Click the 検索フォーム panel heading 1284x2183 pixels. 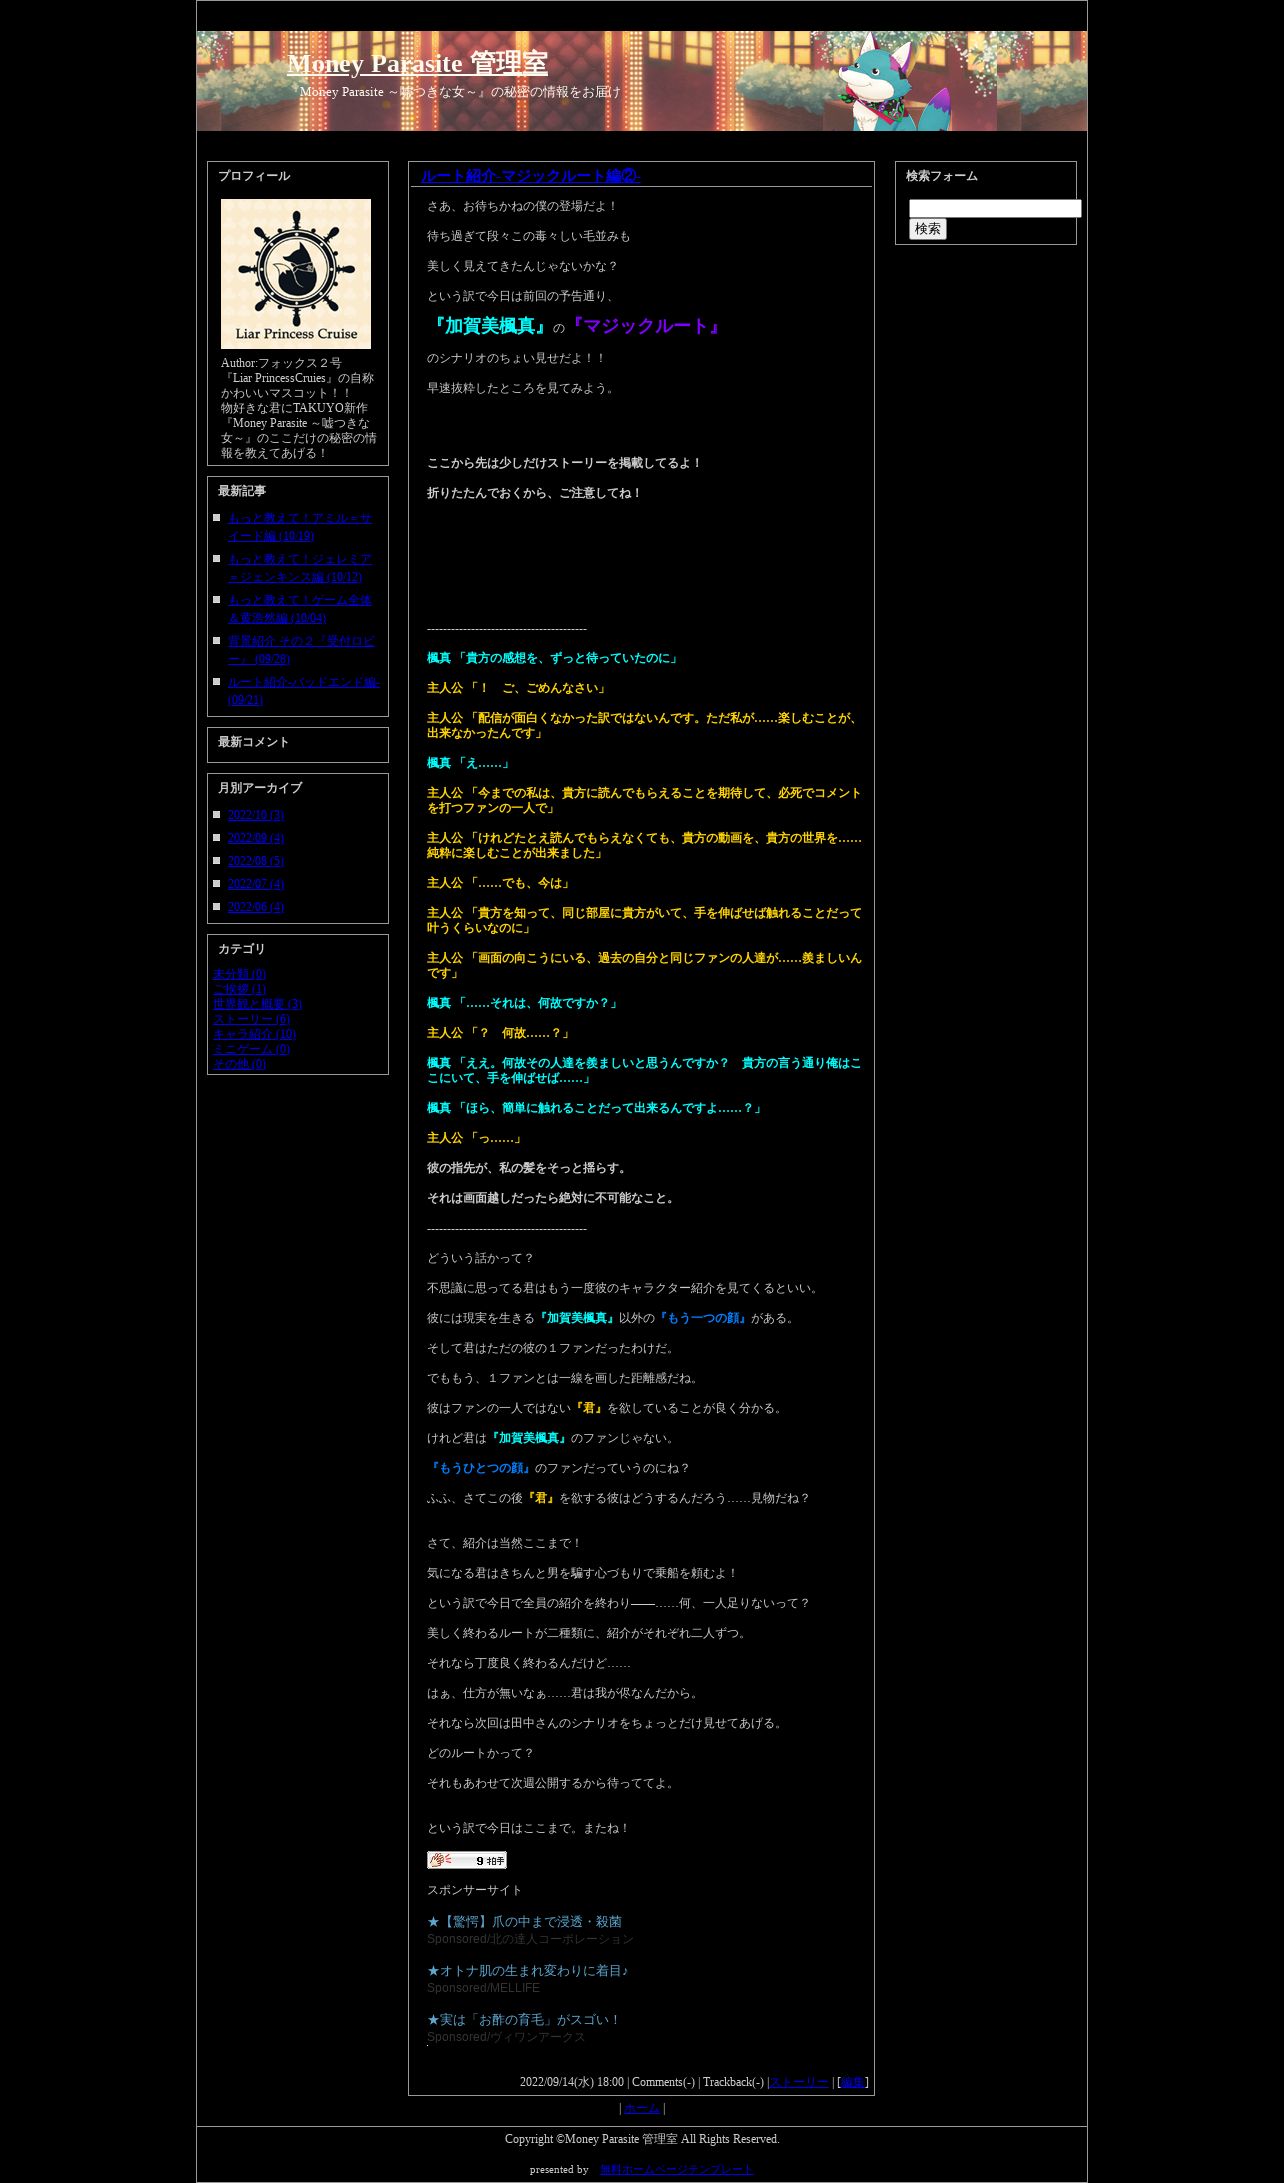(942, 176)
